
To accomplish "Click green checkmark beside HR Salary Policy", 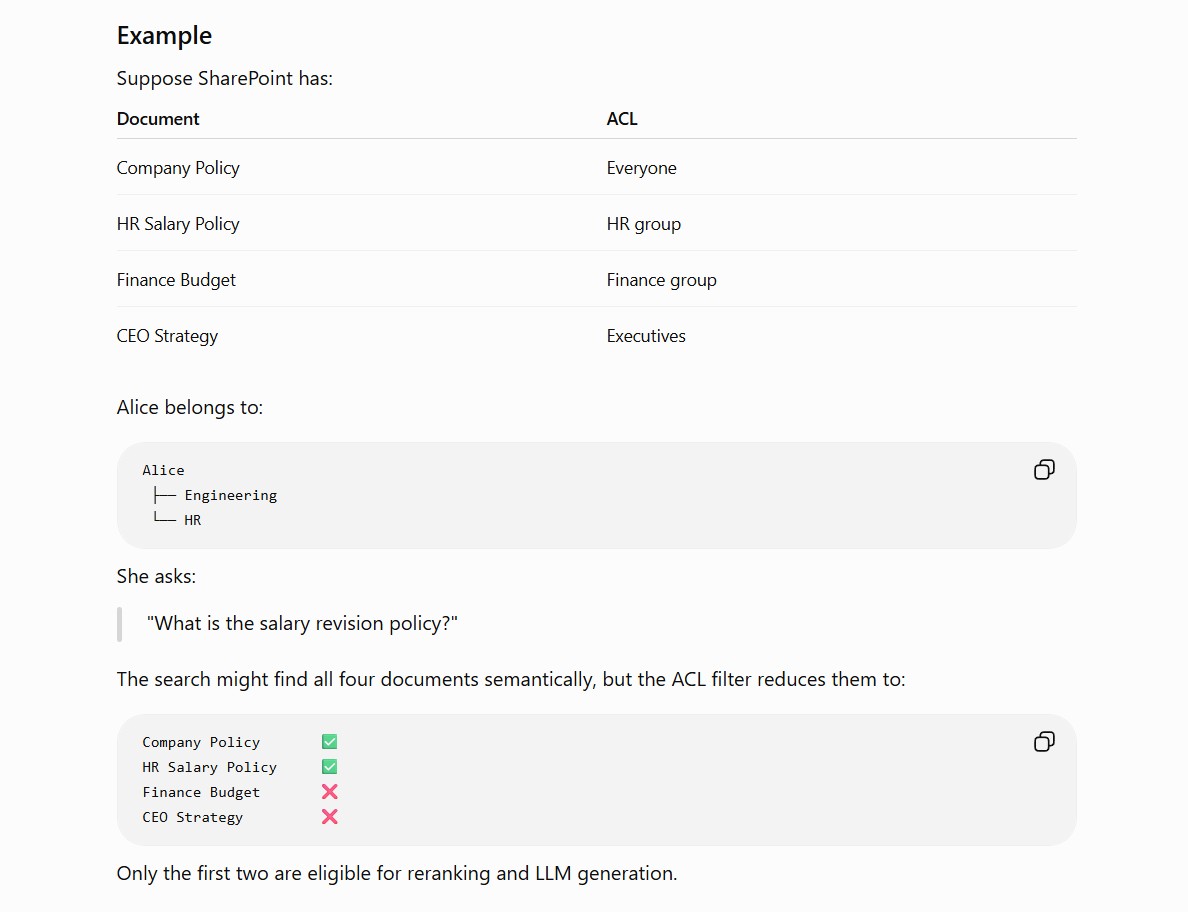I will pyautogui.click(x=330, y=767).
